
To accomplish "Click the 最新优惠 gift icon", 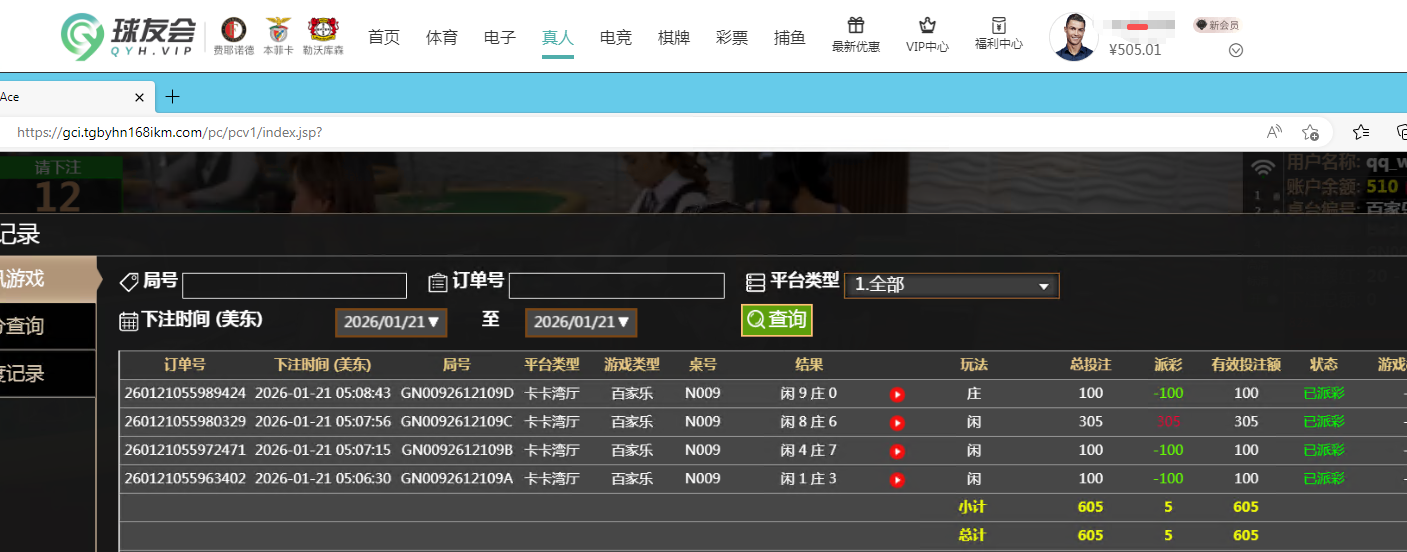I will 855,26.
